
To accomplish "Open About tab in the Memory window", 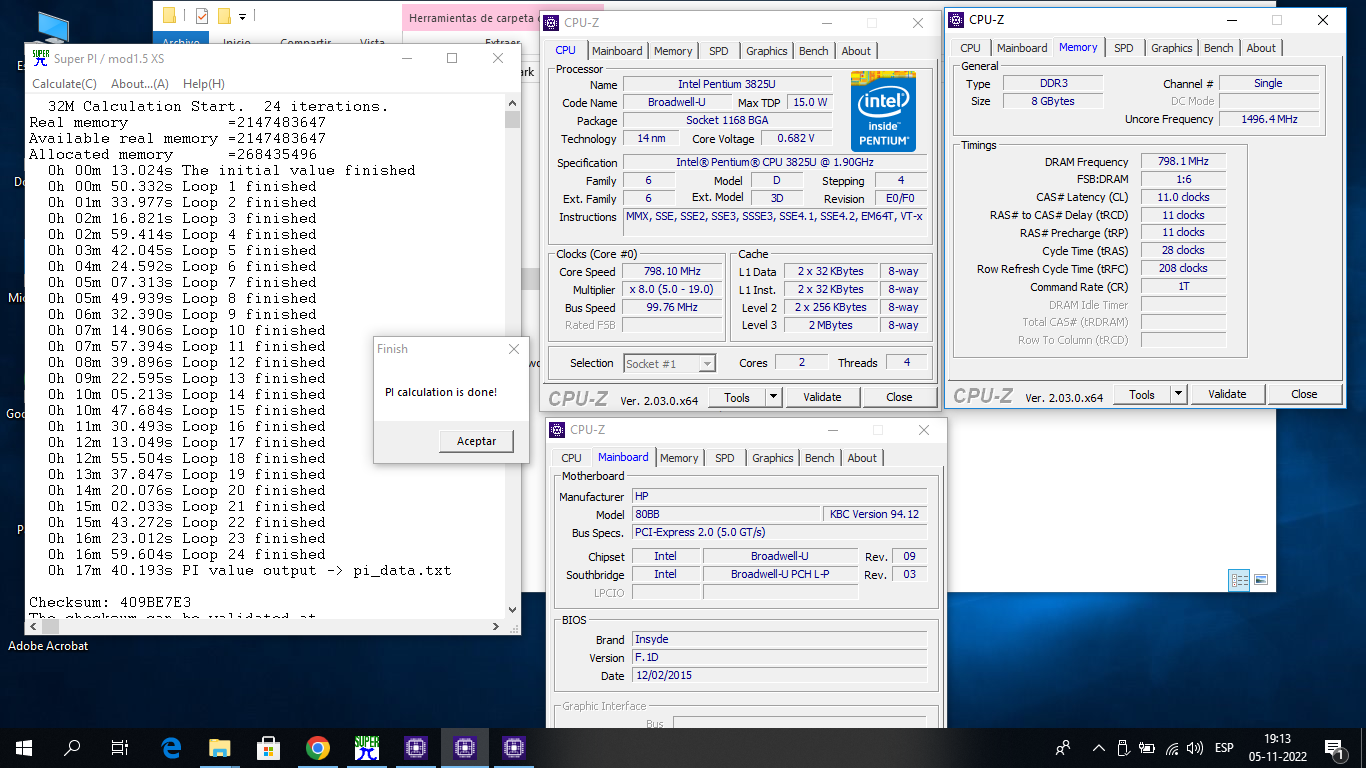I will (x=1261, y=48).
